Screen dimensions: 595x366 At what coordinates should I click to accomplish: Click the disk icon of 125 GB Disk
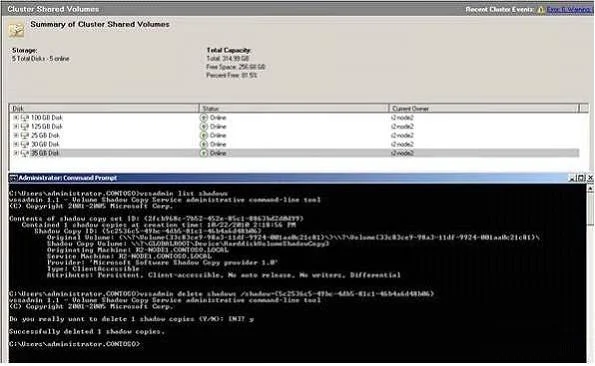click(25, 127)
